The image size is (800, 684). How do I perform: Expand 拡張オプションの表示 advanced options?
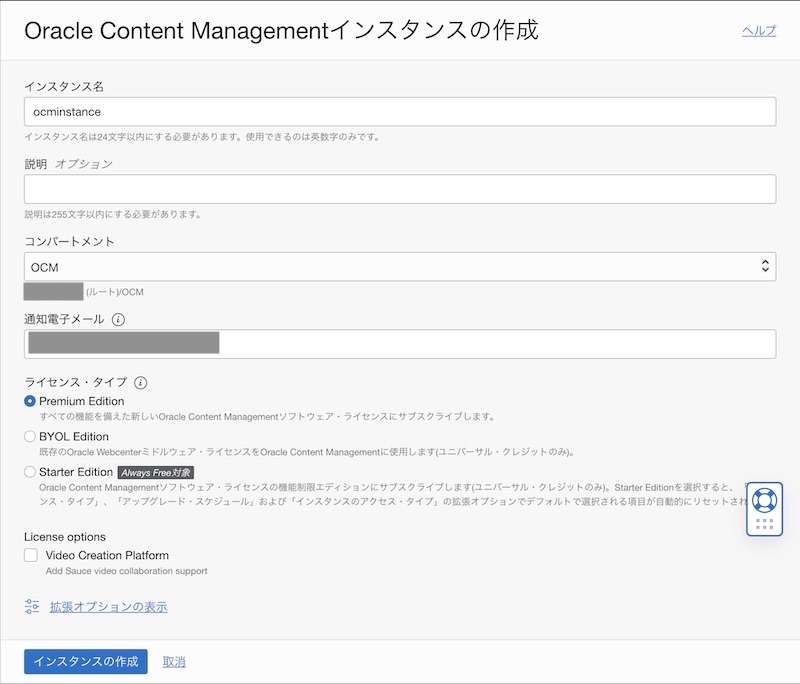click(x=108, y=606)
